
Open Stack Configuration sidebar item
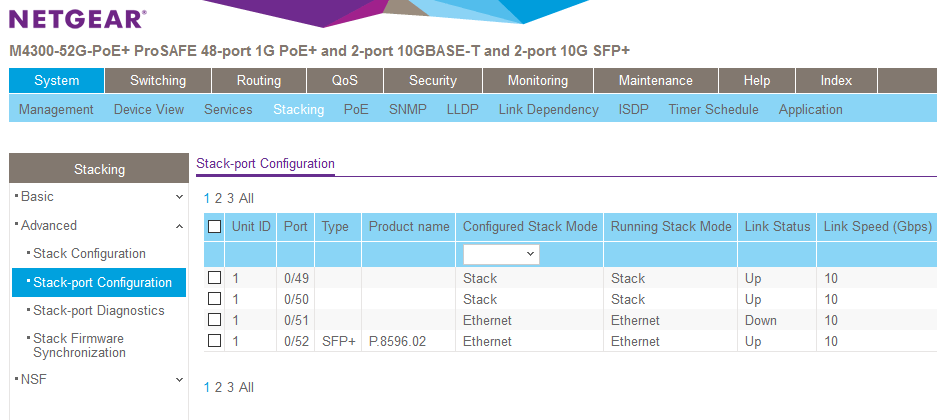89,253
